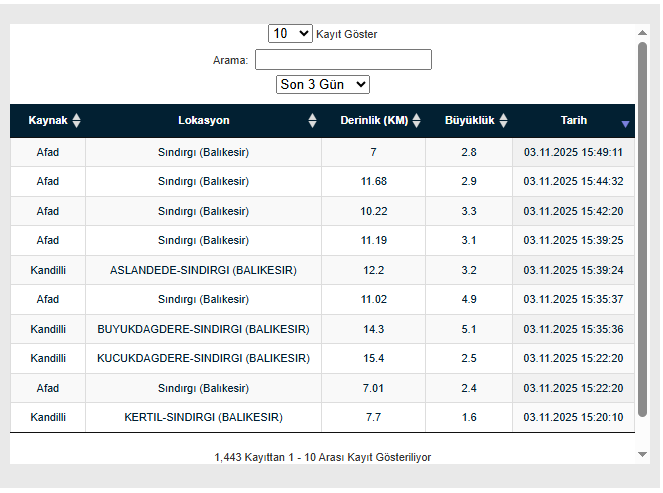Open the 10 records per page dropdown

(290, 34)
